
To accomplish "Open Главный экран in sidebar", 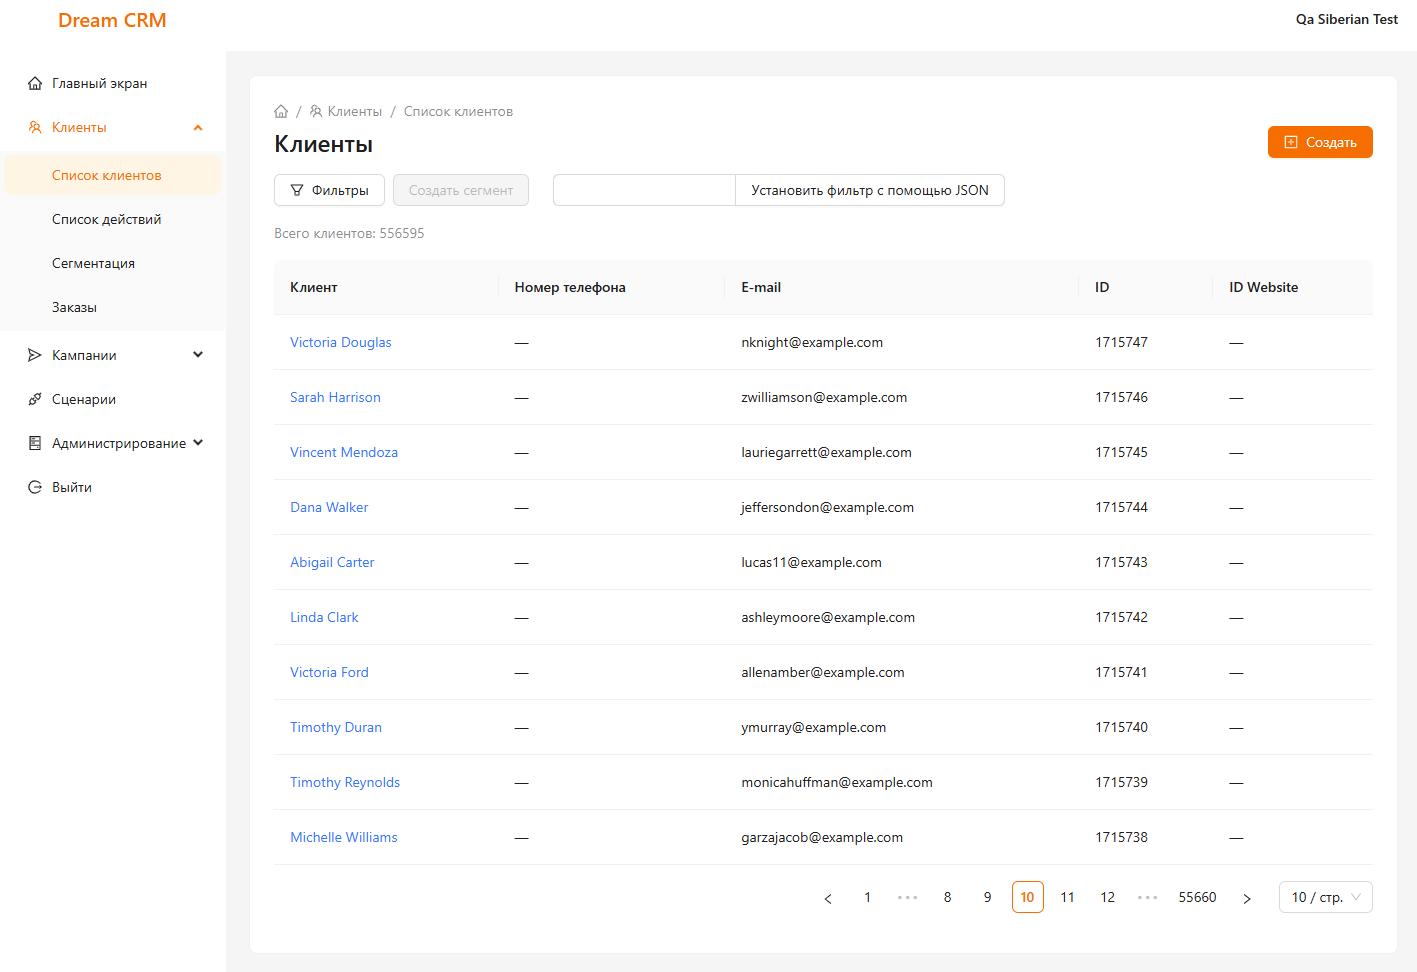I will [113, 83].
